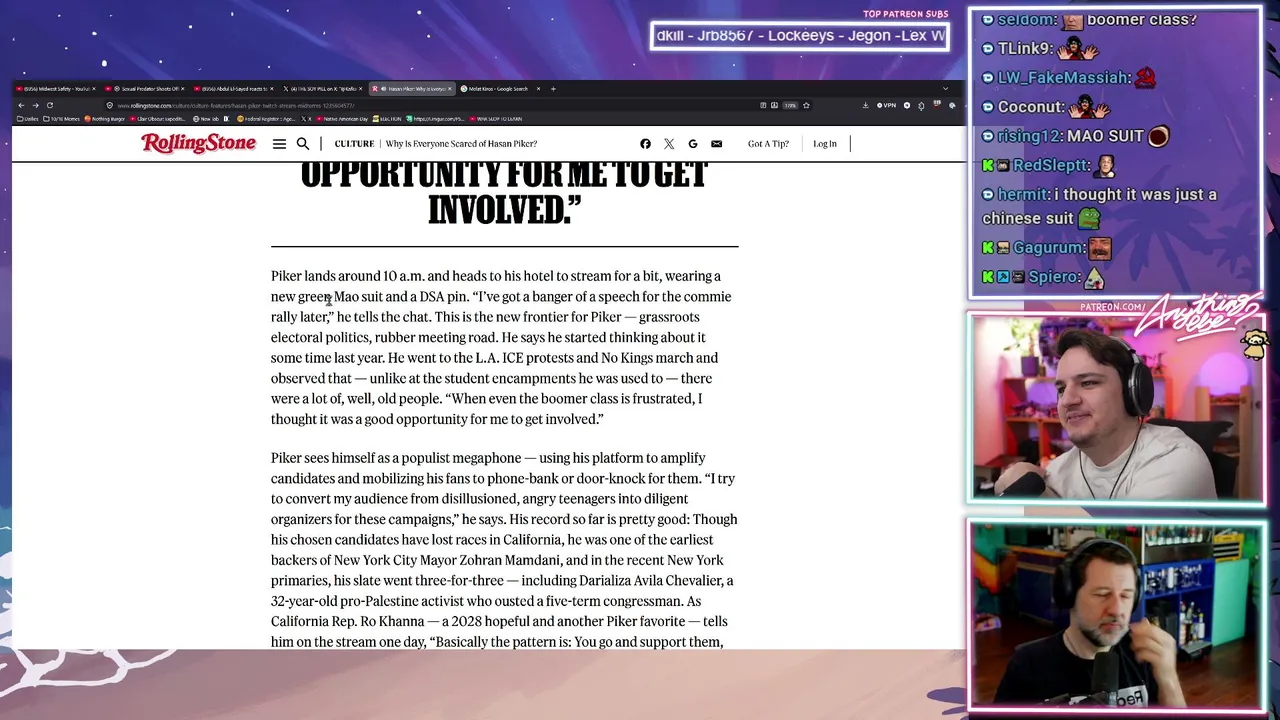This screenshot has height=720, width=1280.
Task: Click rising12's 'MAO SUIT' chat message
Action: [1076, 136]
